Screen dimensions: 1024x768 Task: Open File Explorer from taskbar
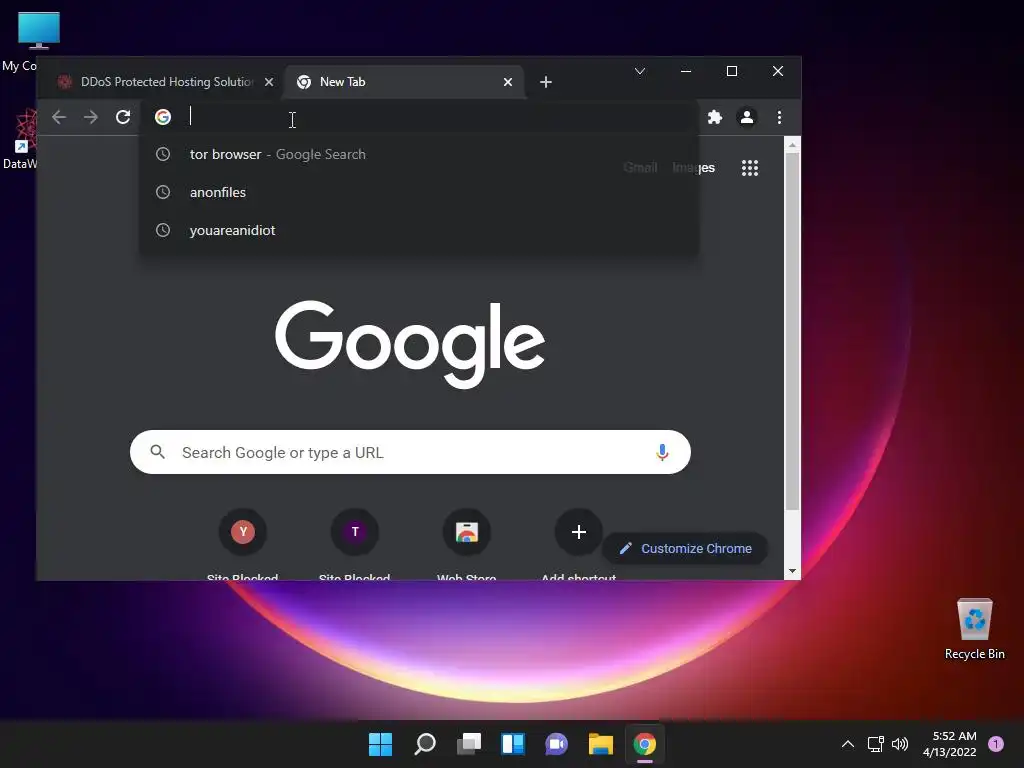click(601, 744)
